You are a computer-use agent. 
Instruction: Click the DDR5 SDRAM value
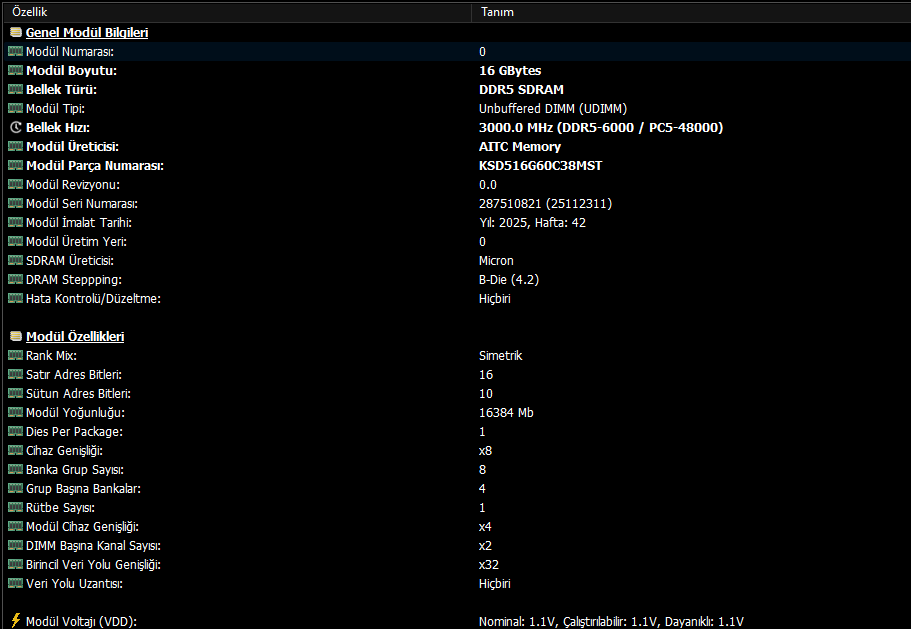(521, 89)
